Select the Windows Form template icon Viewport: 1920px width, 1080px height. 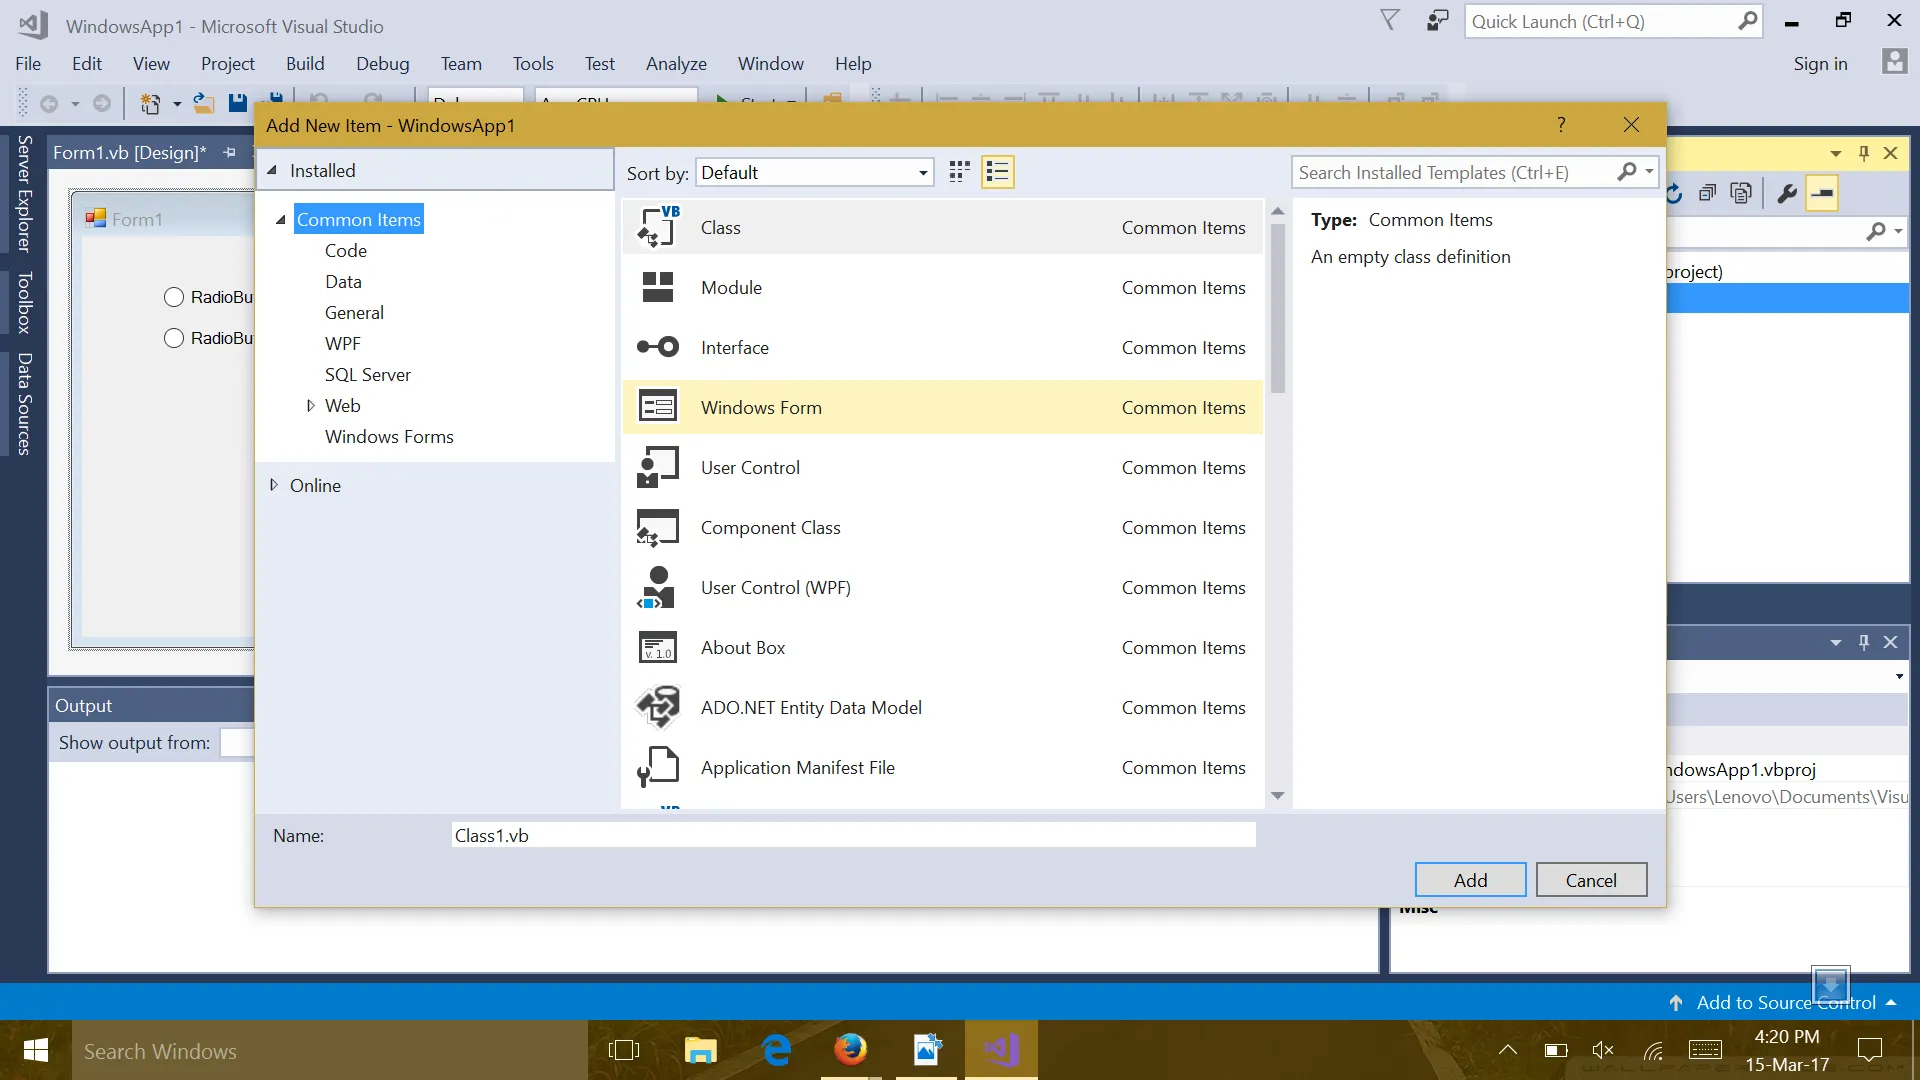658,407
